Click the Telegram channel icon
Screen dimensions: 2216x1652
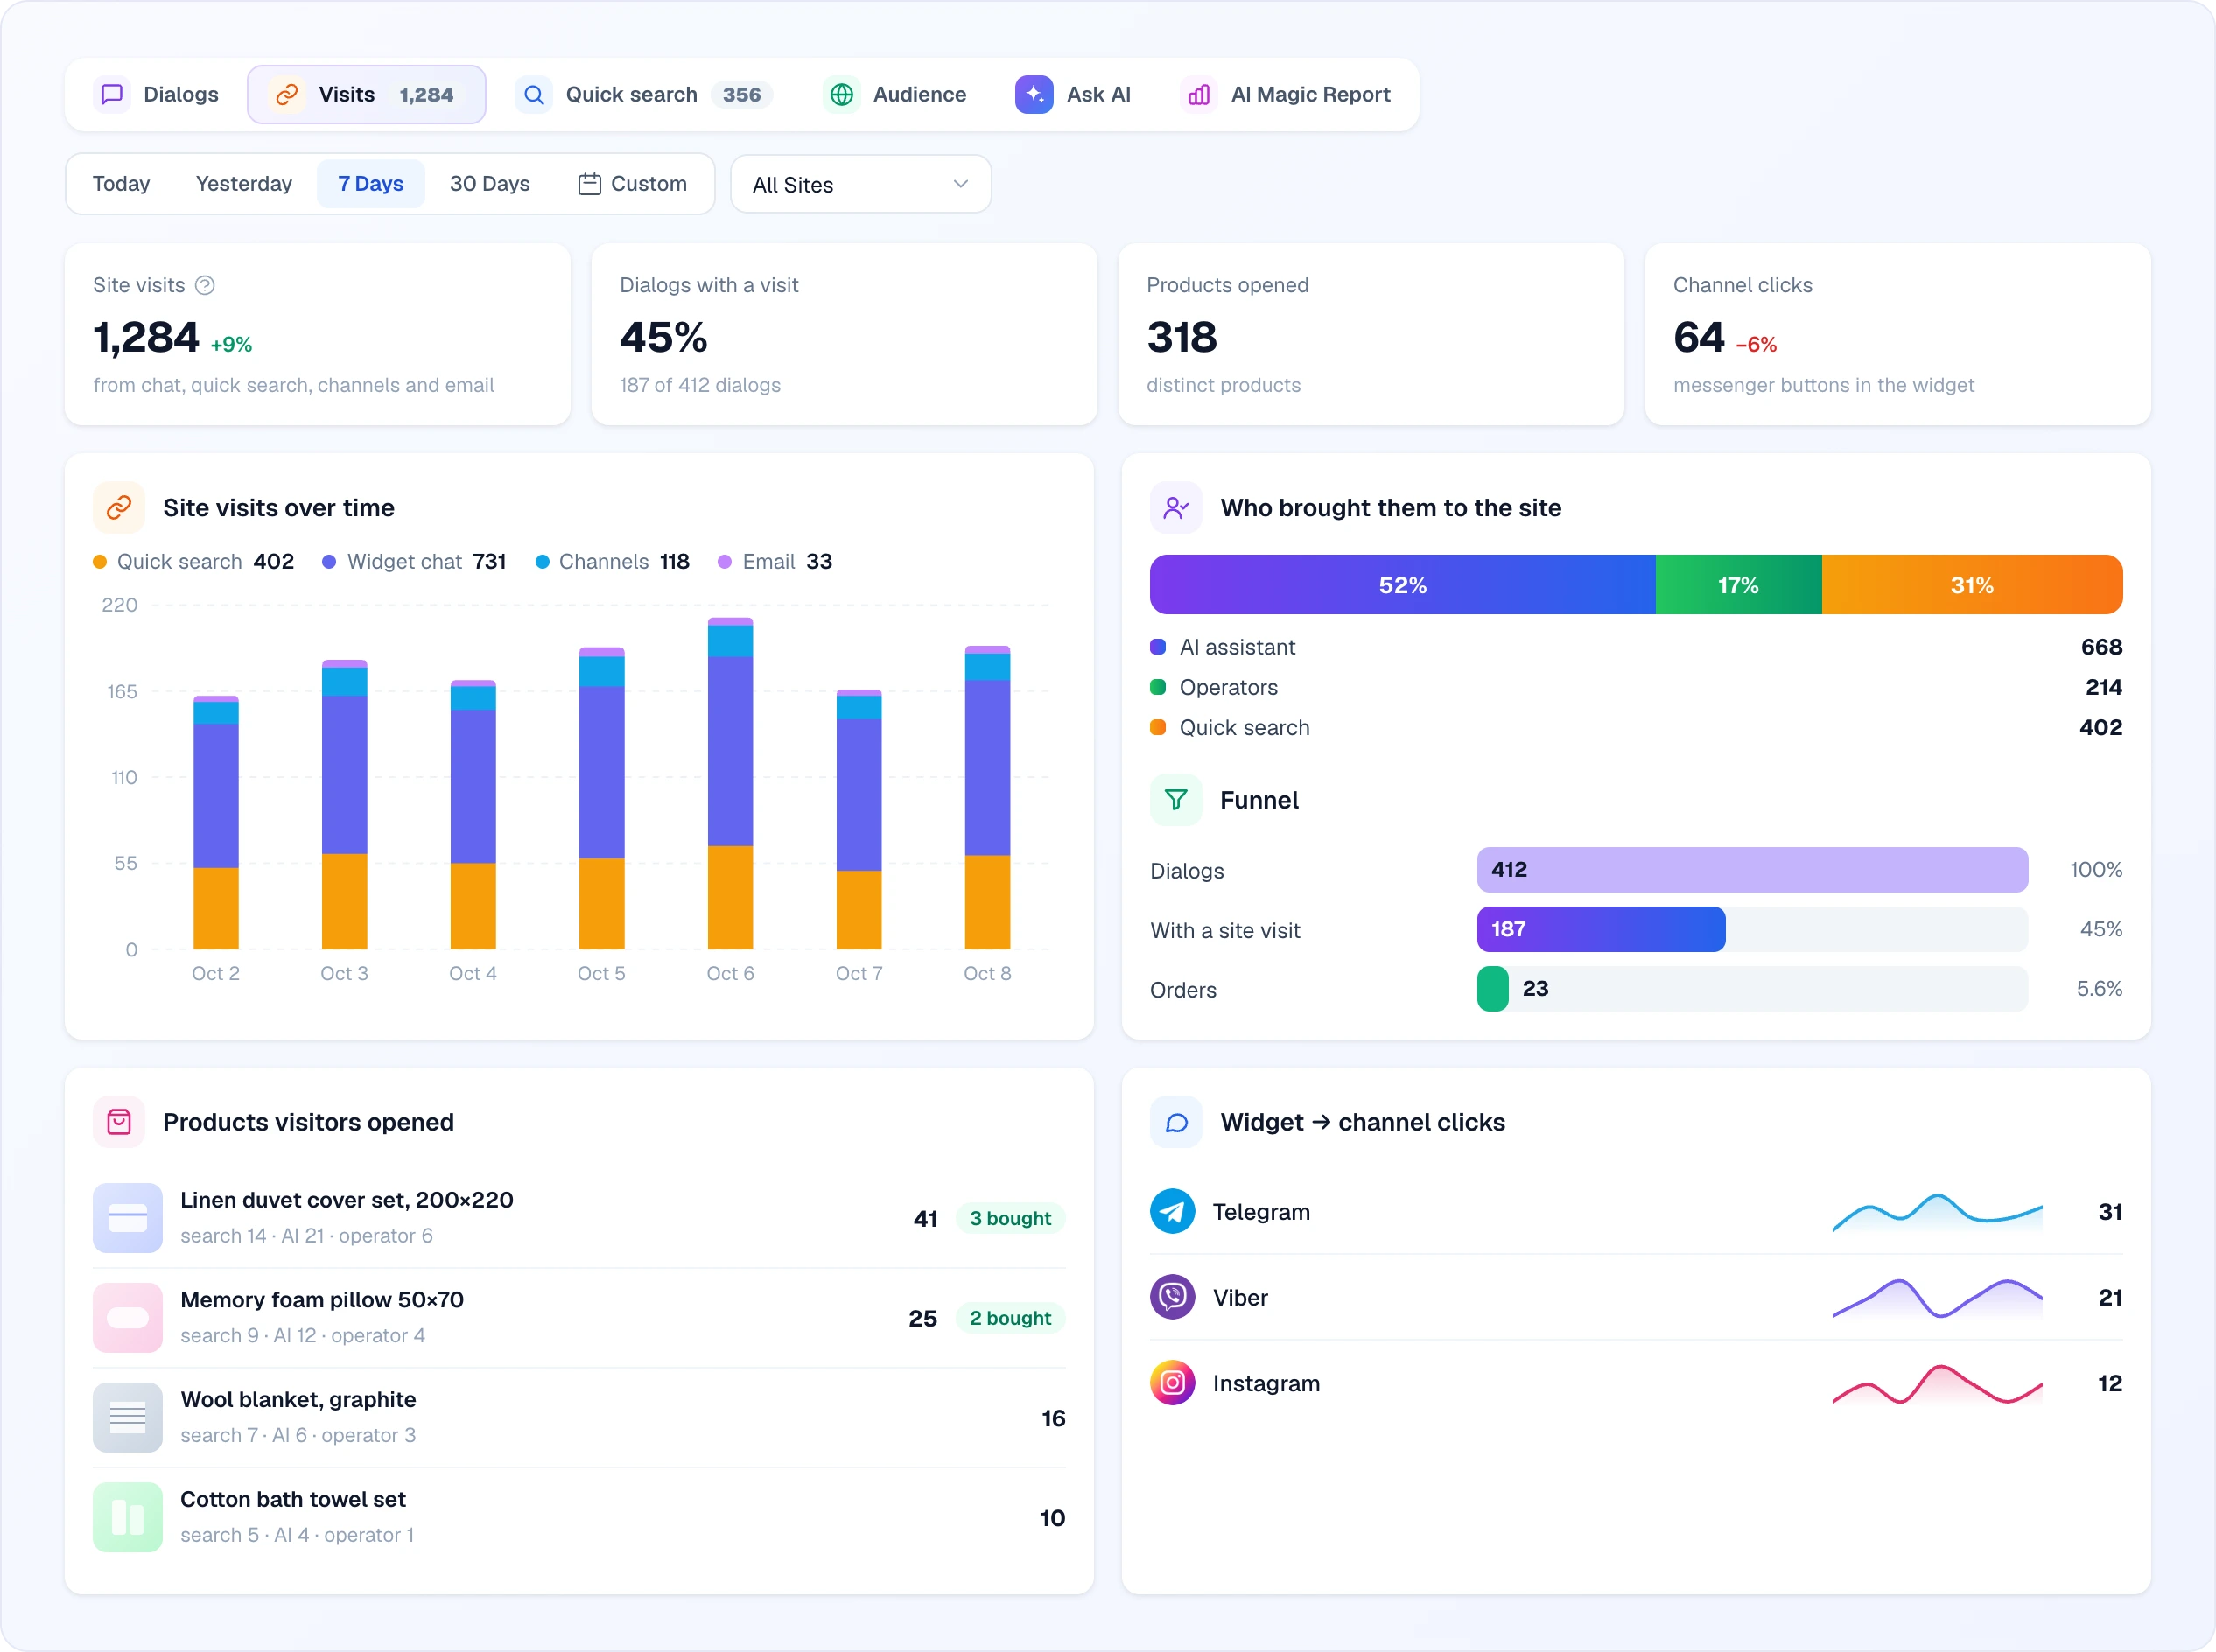coord(1172,1211)
